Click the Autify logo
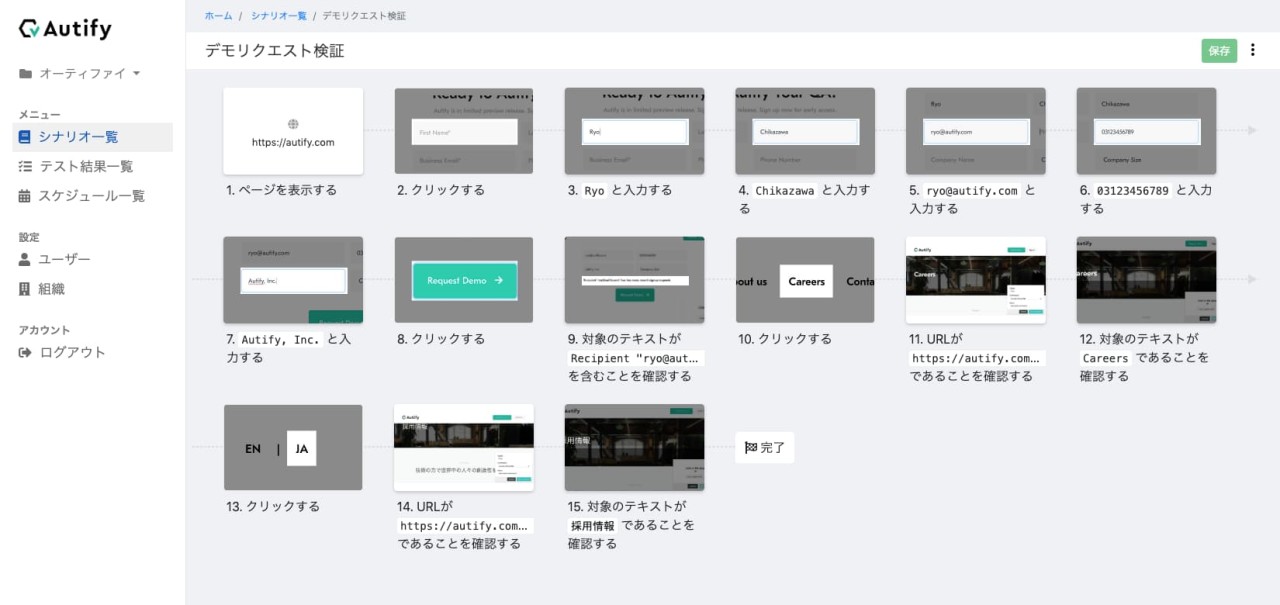1280x605 pixels. pyautogui.click(x=65, y=28)
